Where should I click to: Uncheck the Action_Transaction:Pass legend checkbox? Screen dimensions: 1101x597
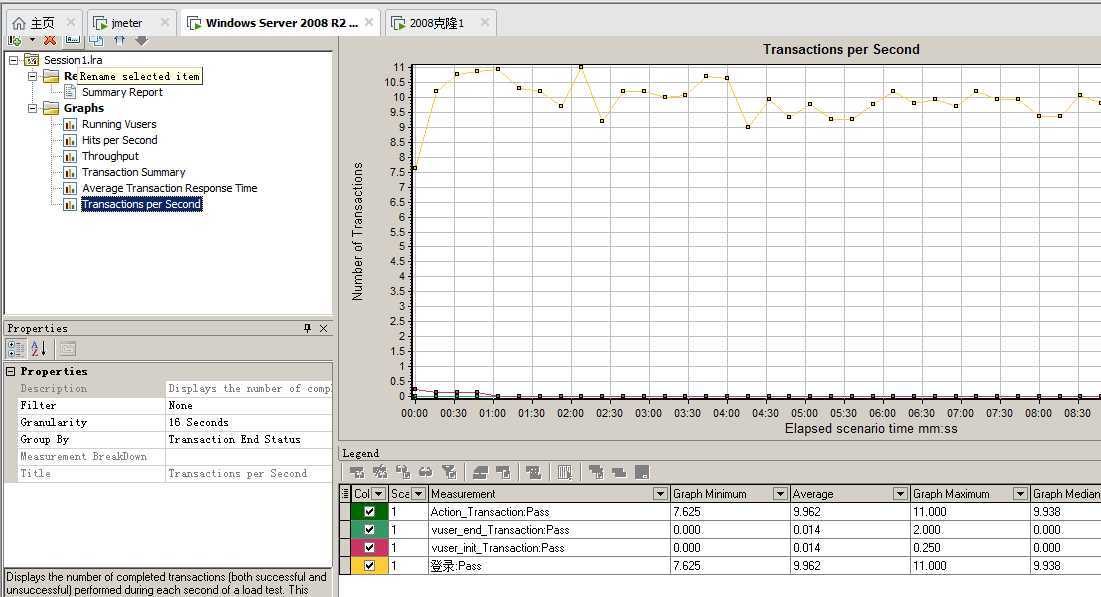(369, 512)
